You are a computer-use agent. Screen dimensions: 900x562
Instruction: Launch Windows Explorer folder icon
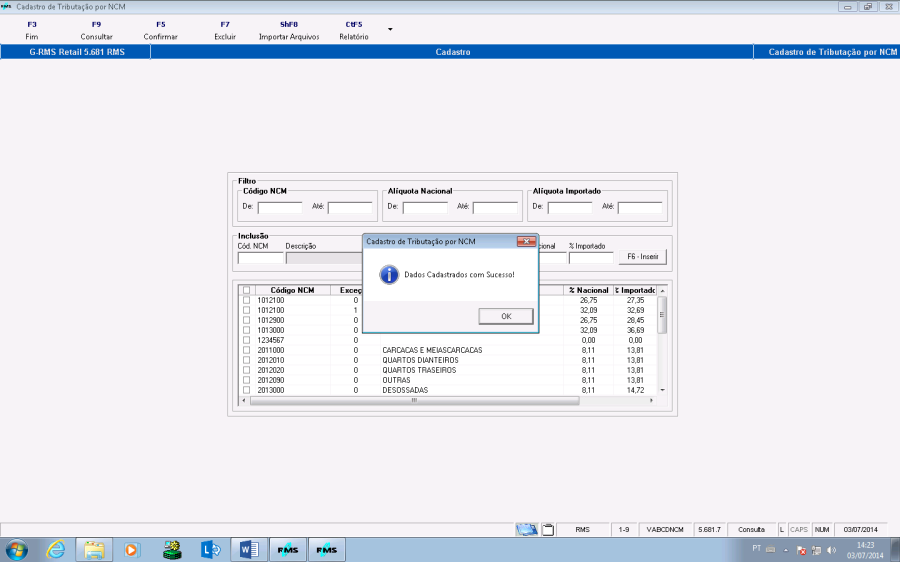coord(94,549)
